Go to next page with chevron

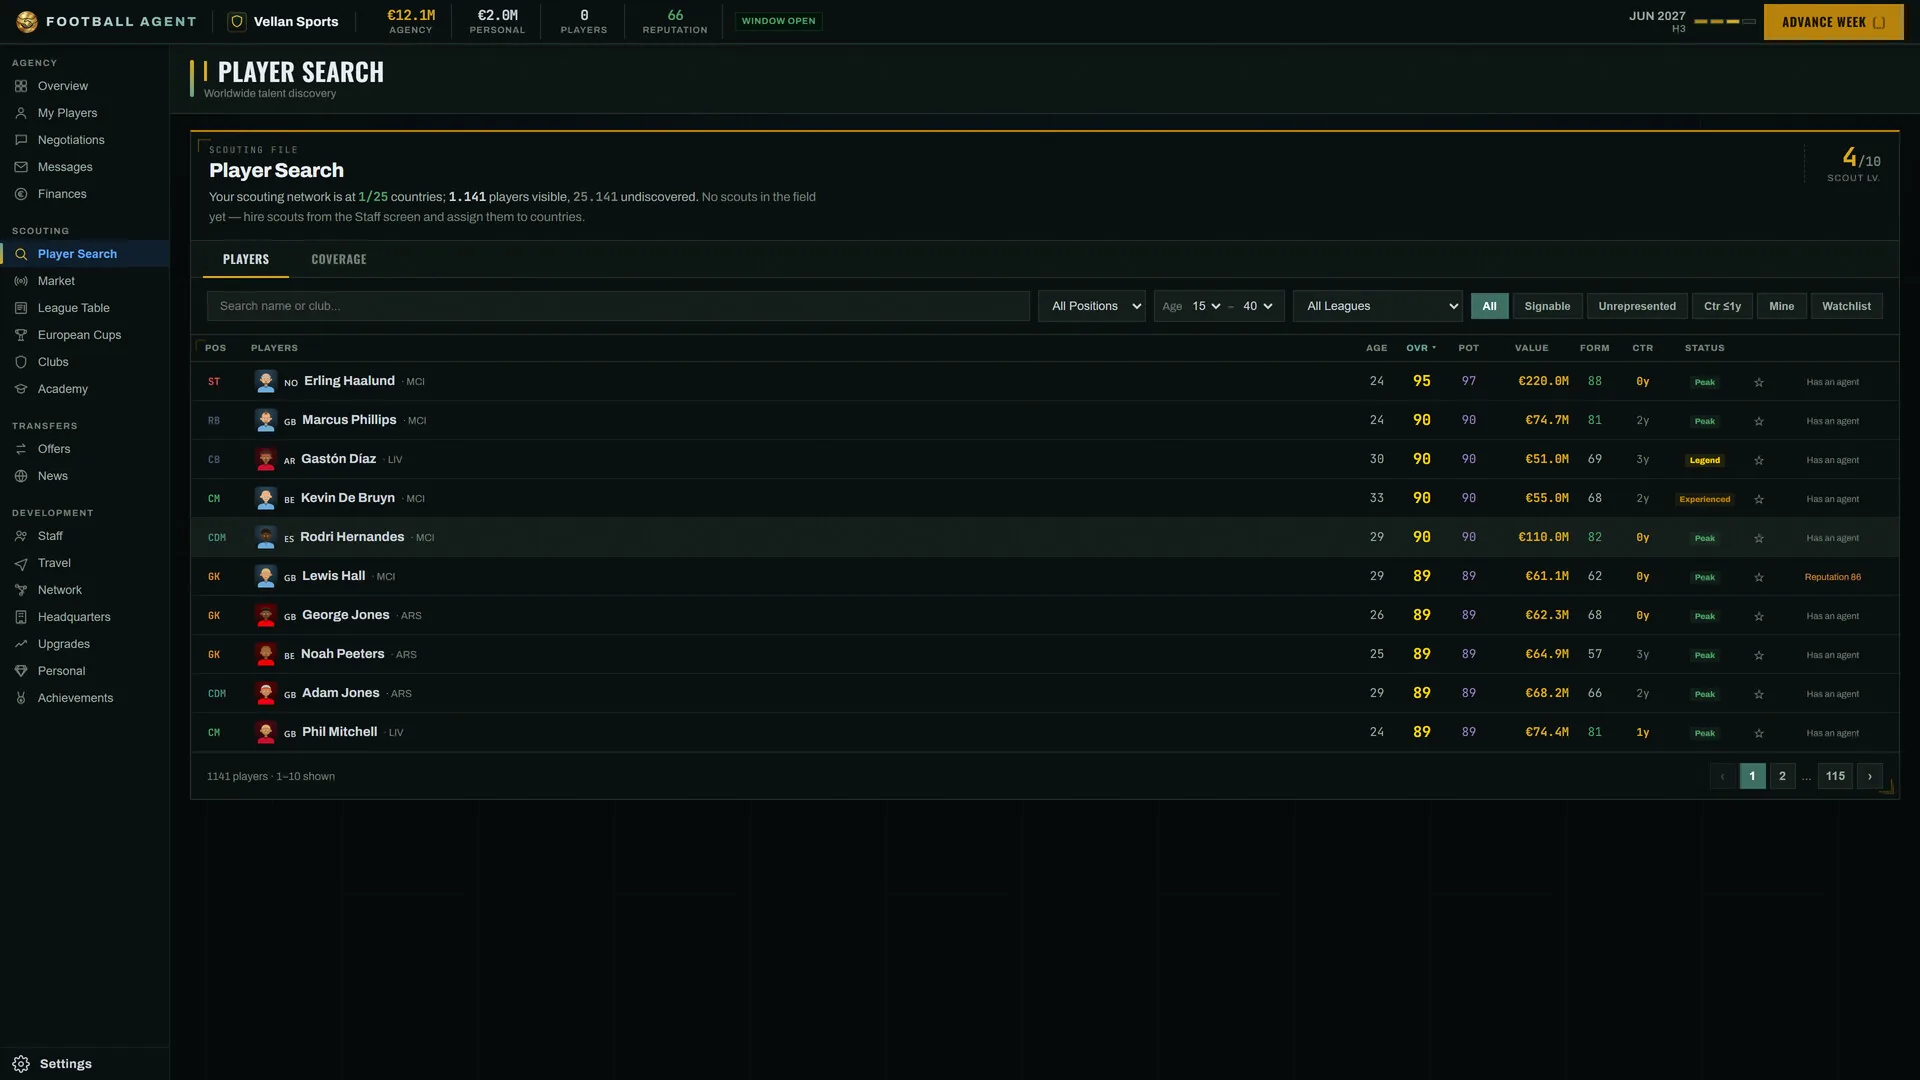tap(1870, 776)
